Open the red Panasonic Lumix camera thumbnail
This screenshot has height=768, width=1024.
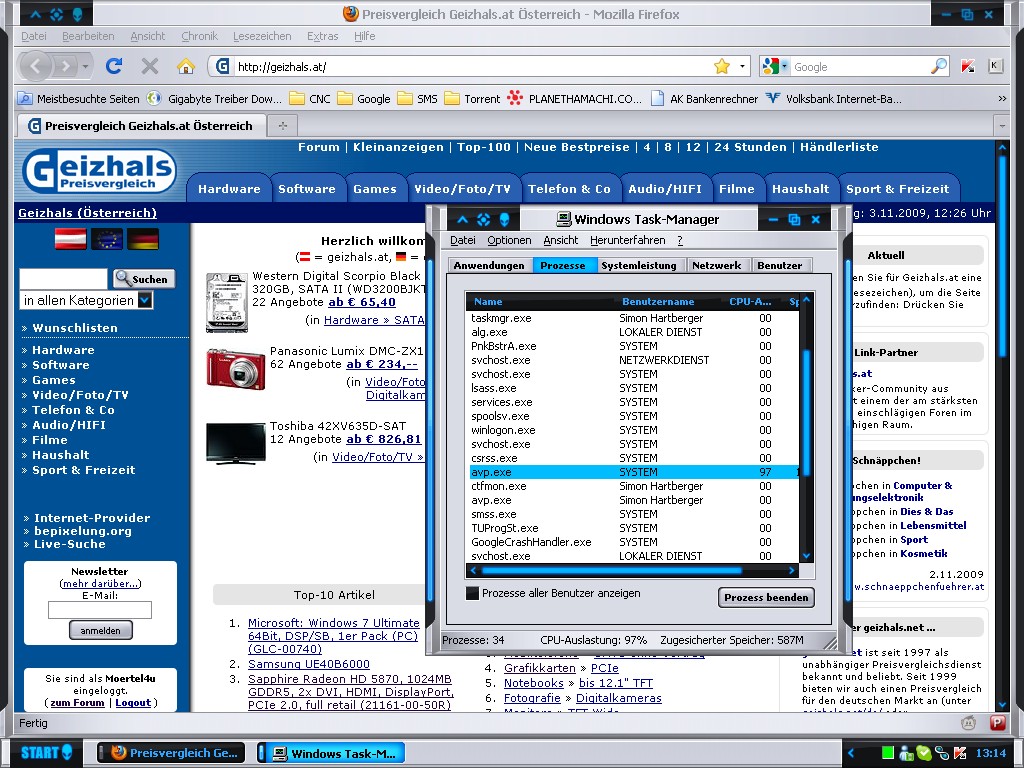236,369
